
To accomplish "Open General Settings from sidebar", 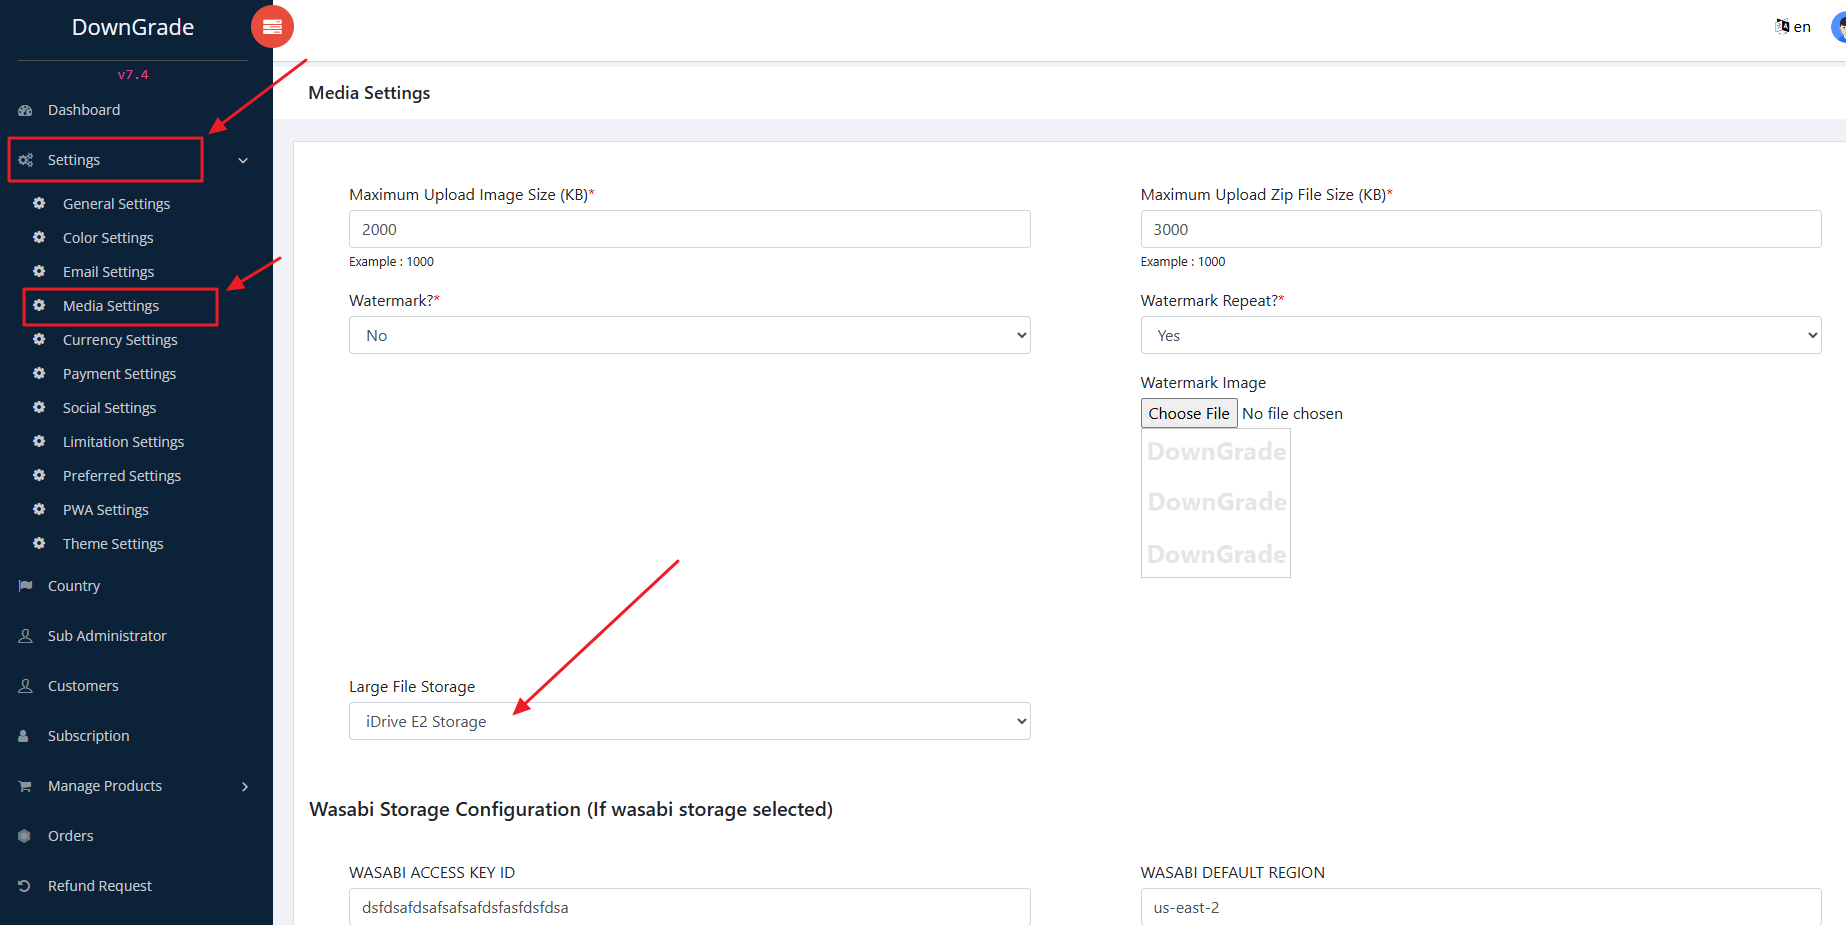I will pyautogui.click(x=116, y=204).
